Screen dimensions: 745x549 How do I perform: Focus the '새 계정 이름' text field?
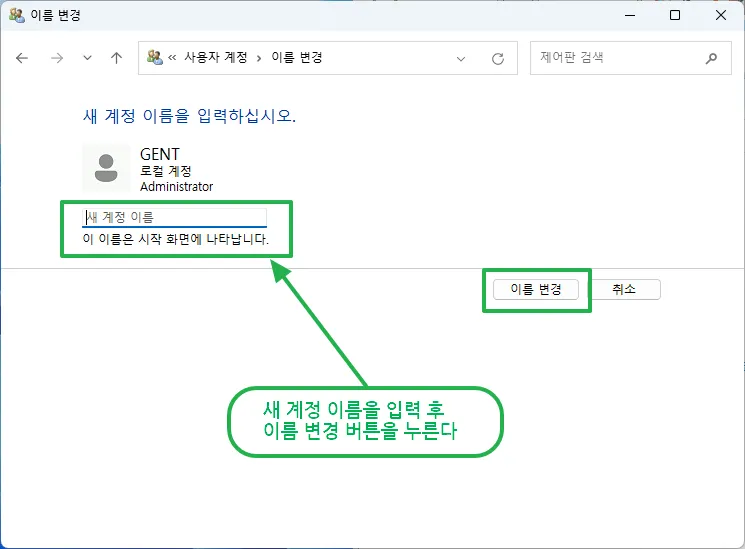tap(174, 218)
